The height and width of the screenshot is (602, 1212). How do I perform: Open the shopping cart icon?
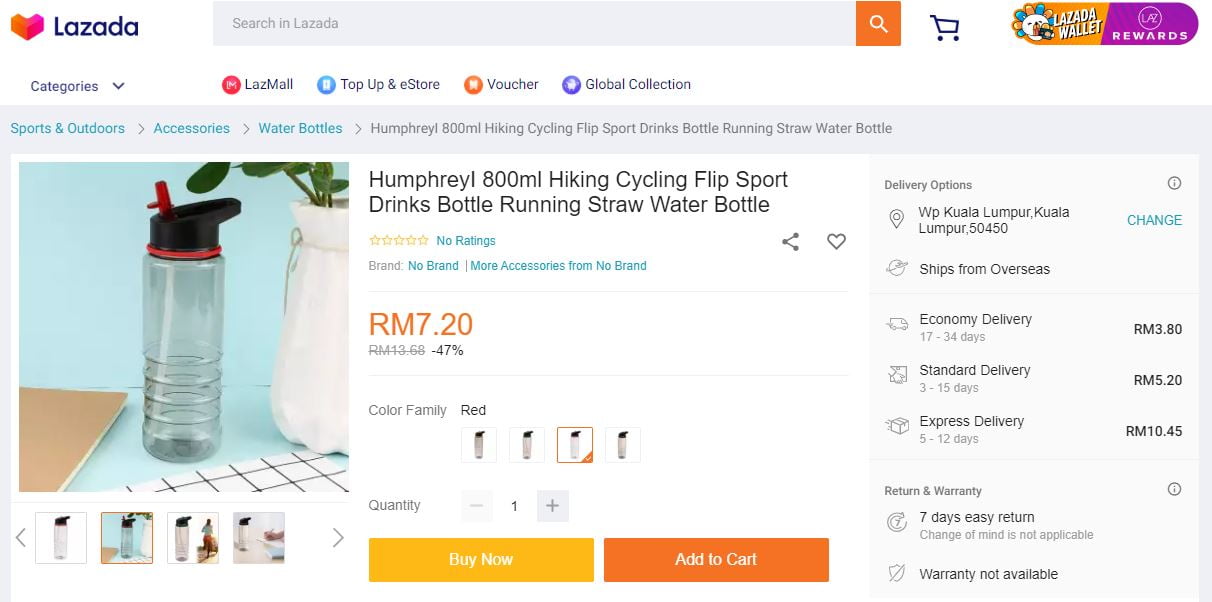point(944,27)
